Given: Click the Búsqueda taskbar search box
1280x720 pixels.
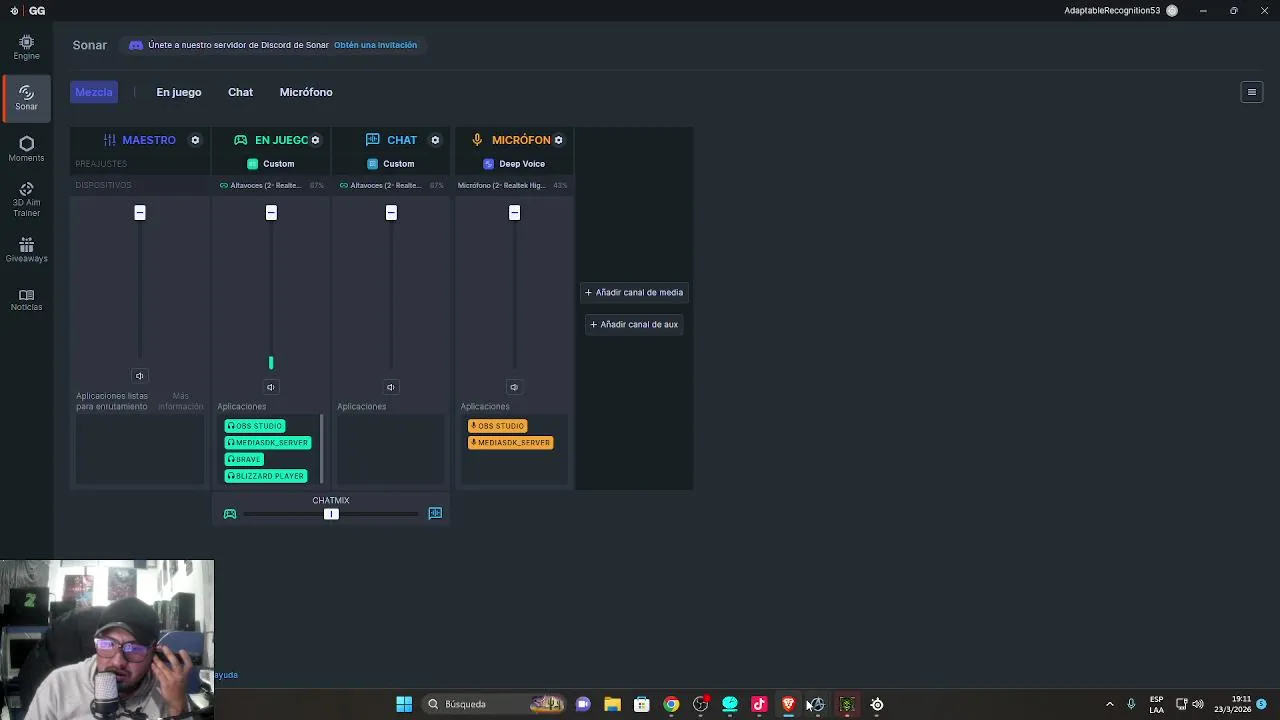Looking at the screenshot, I should coord(493,704).
